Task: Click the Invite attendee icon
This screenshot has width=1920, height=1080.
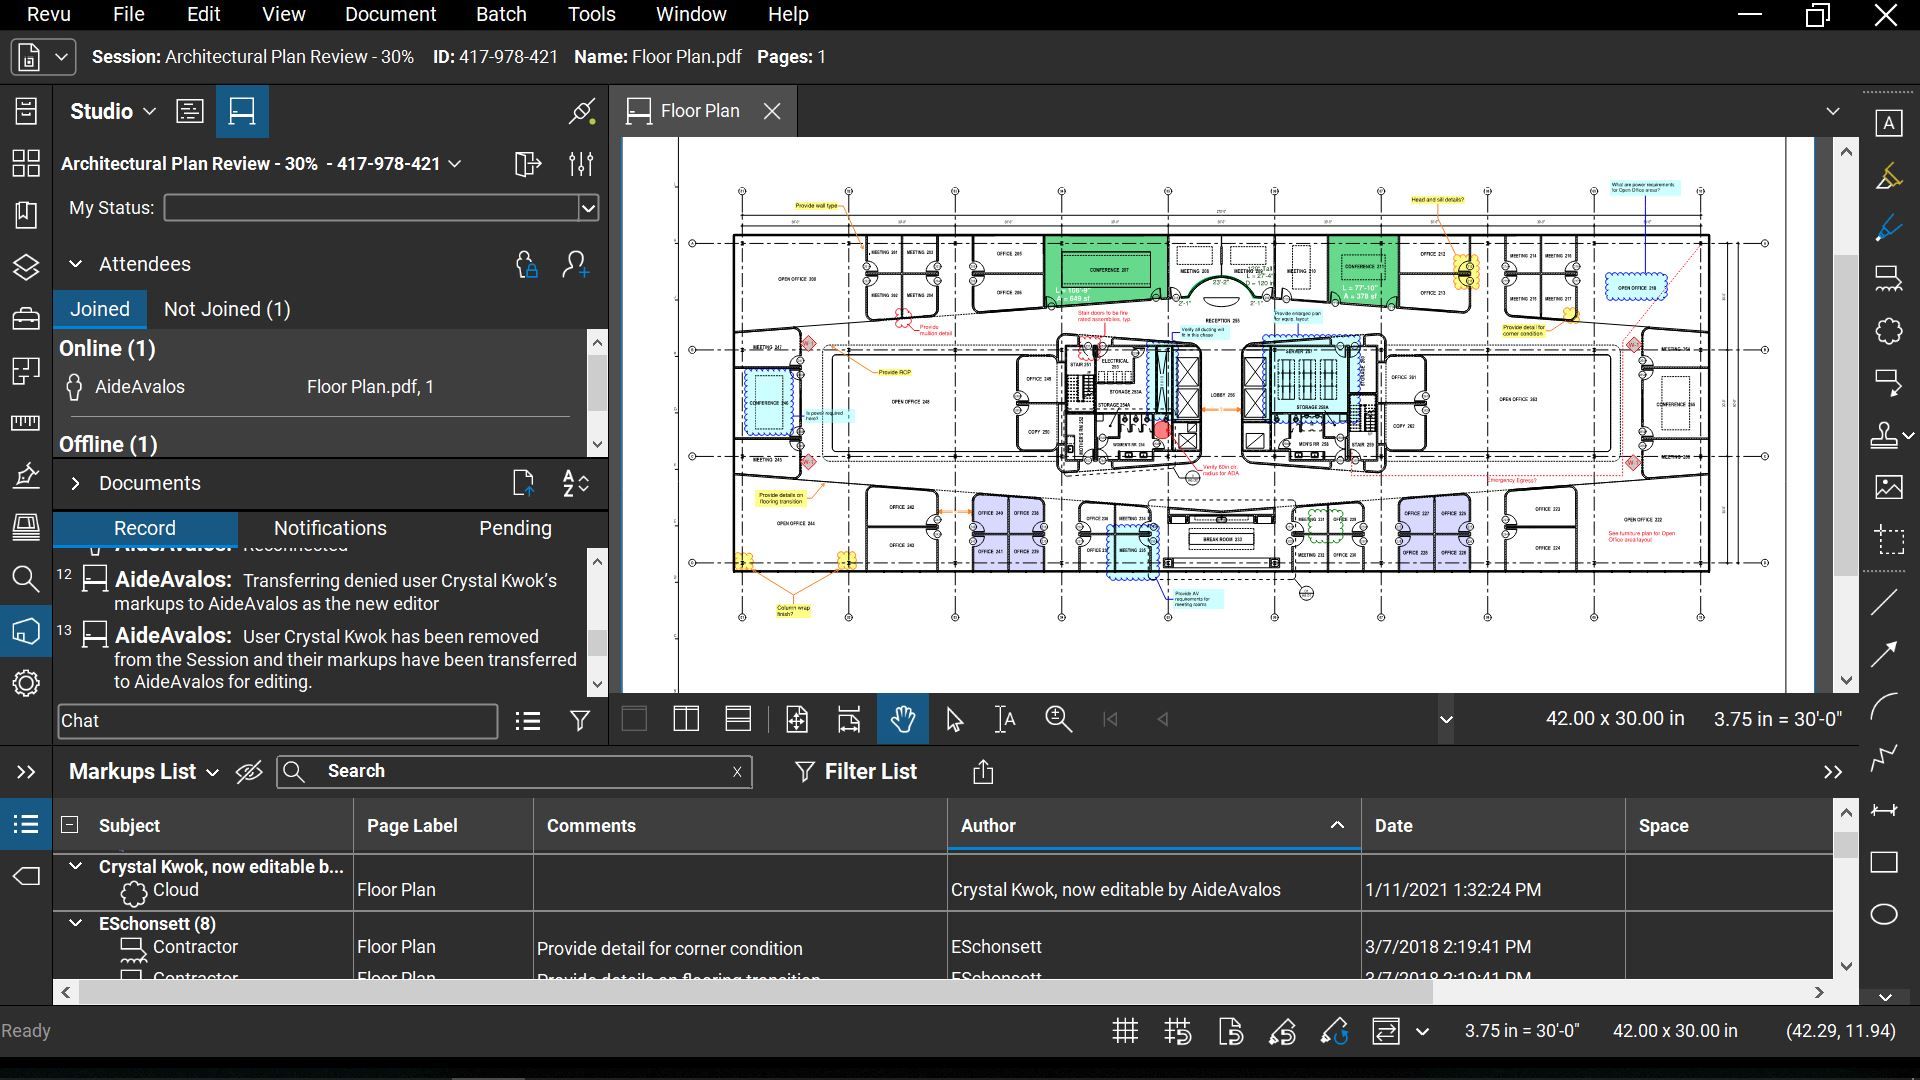Action: pos(576,264)
